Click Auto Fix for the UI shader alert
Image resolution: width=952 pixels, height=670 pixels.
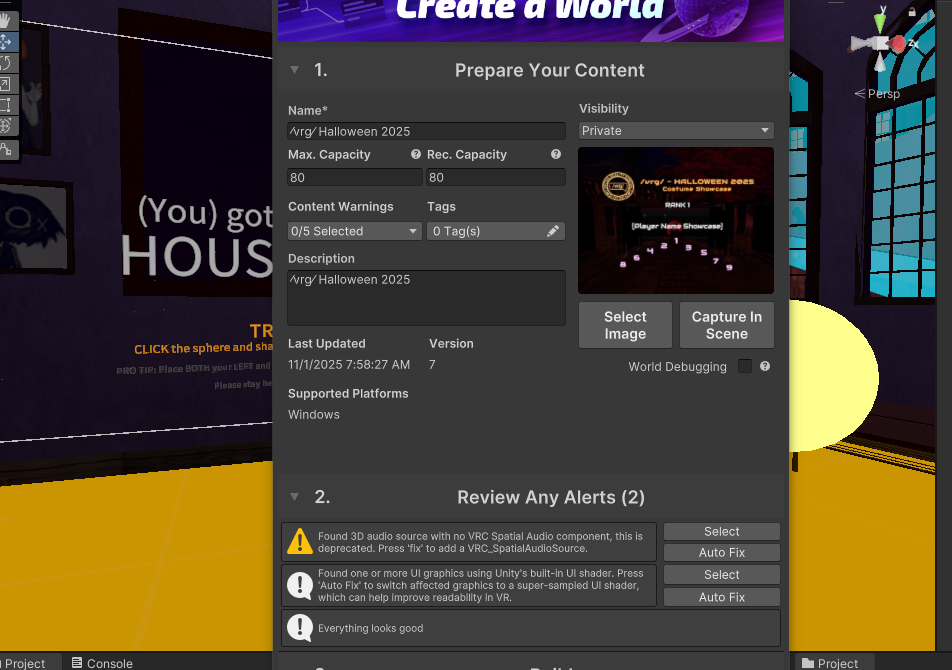pos(722,597)
